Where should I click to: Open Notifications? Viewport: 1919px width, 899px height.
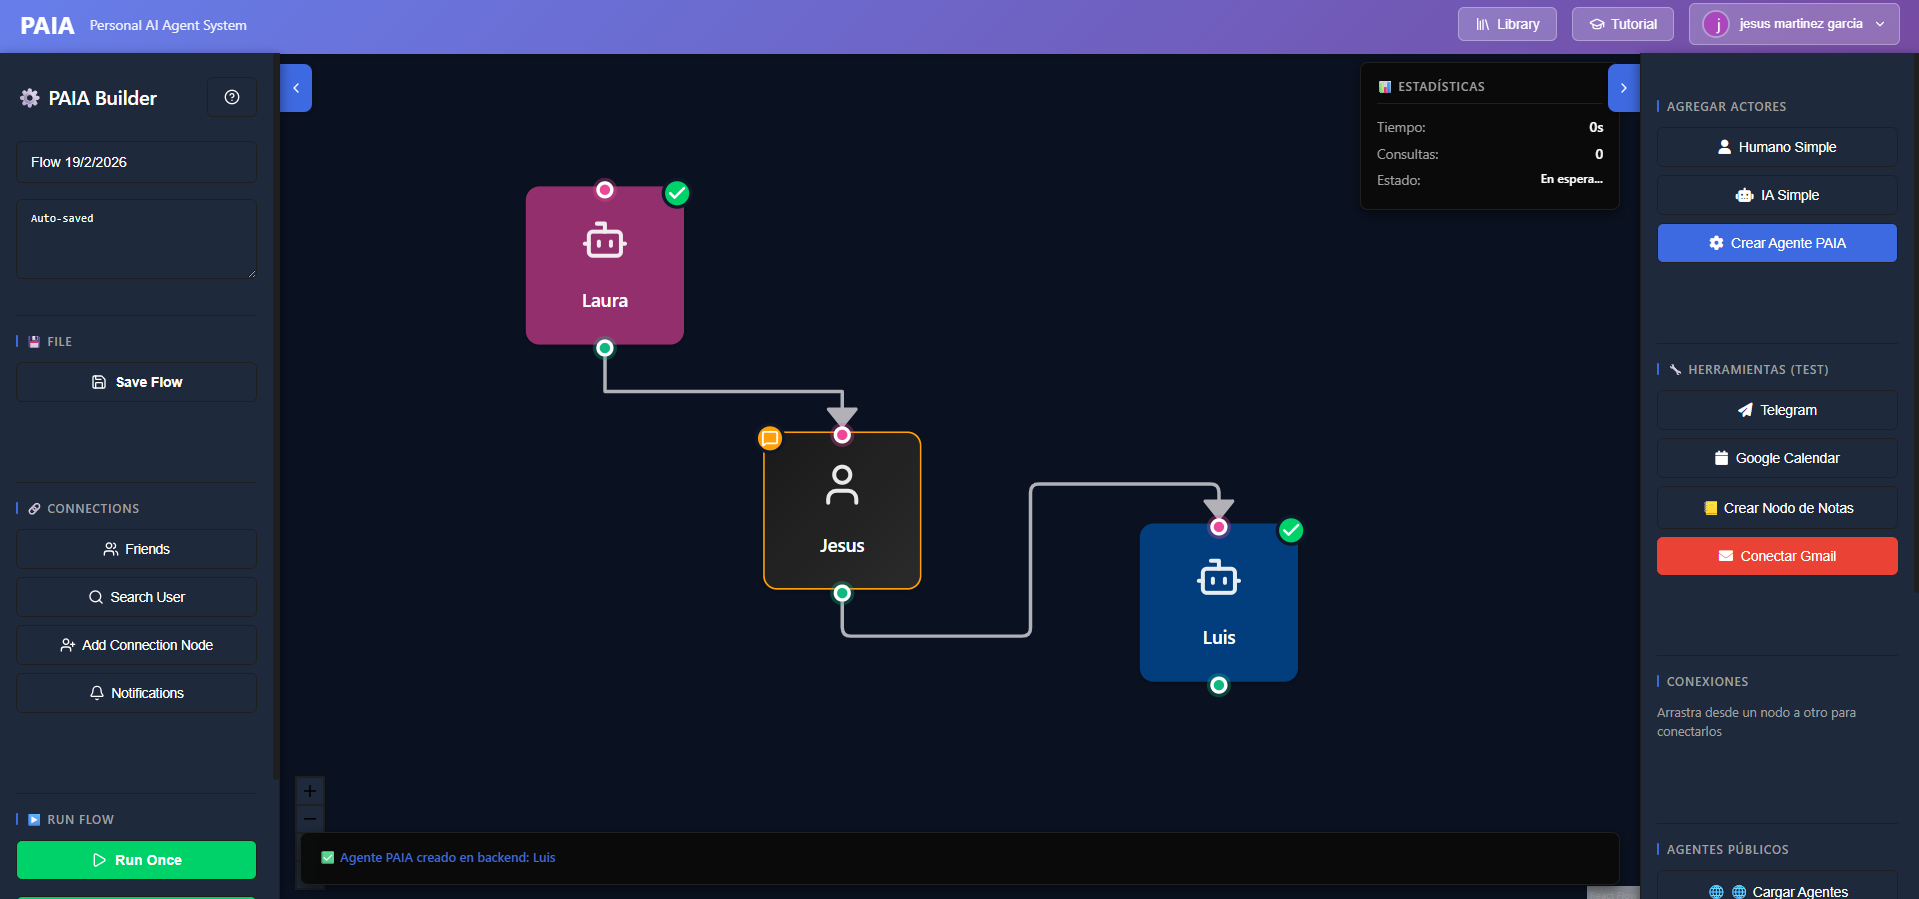point(136,693)
